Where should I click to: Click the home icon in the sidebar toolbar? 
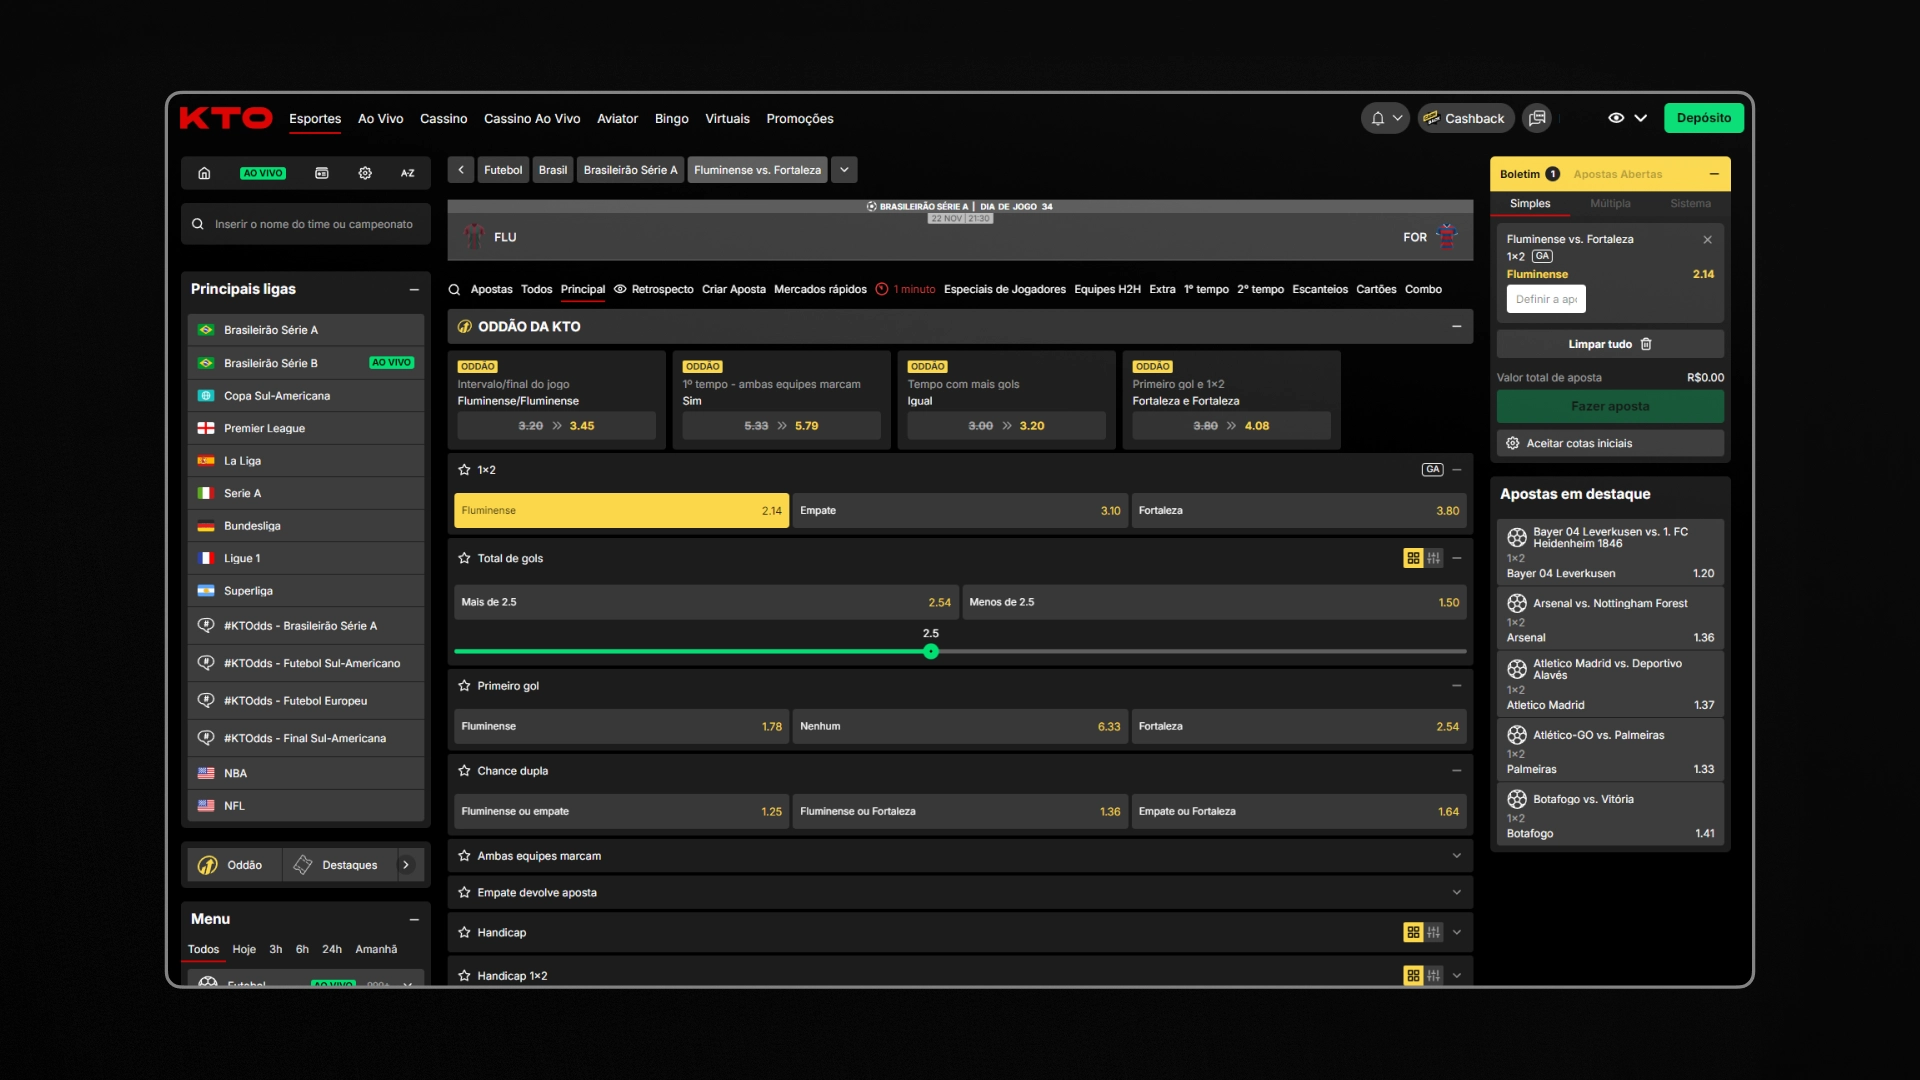pos(204,173)
